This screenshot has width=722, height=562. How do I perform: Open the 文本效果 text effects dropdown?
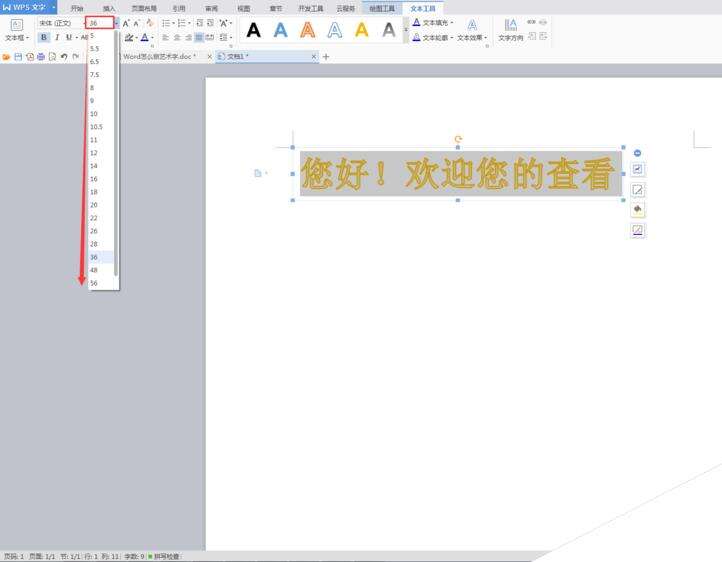click(x=472, y=30)
